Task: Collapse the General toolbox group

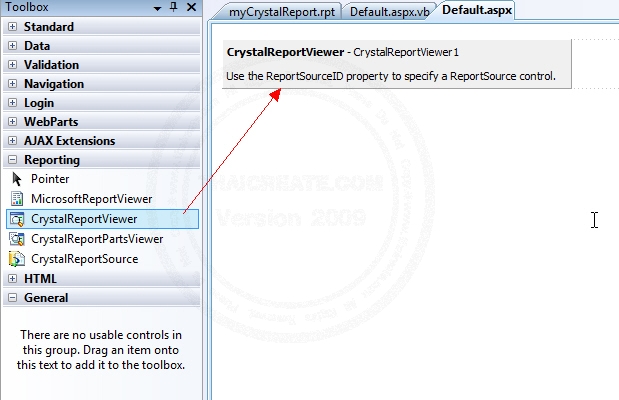Action: coord(13,297)
